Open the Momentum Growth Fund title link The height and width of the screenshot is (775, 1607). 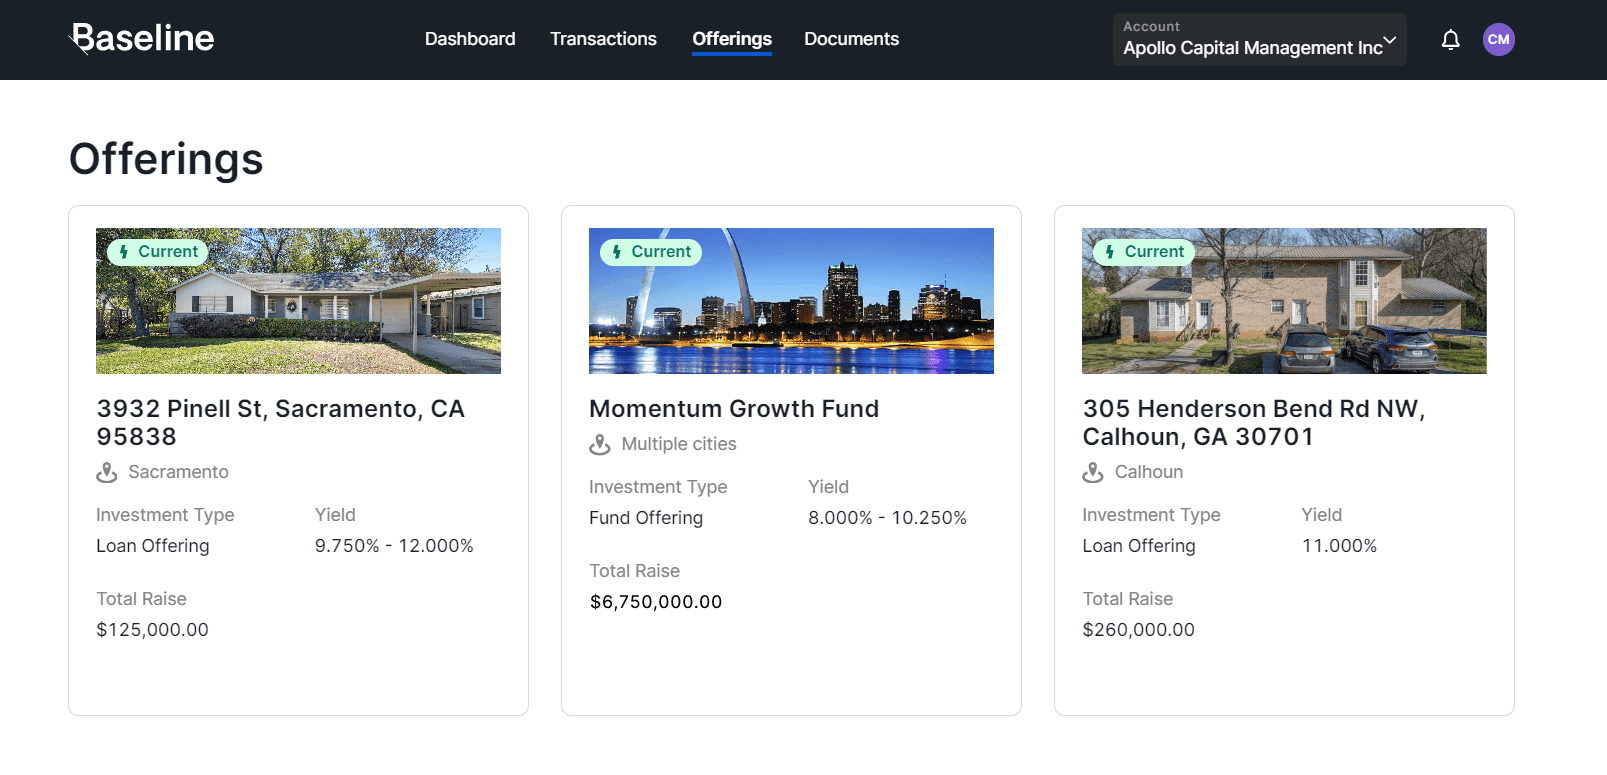734,409
